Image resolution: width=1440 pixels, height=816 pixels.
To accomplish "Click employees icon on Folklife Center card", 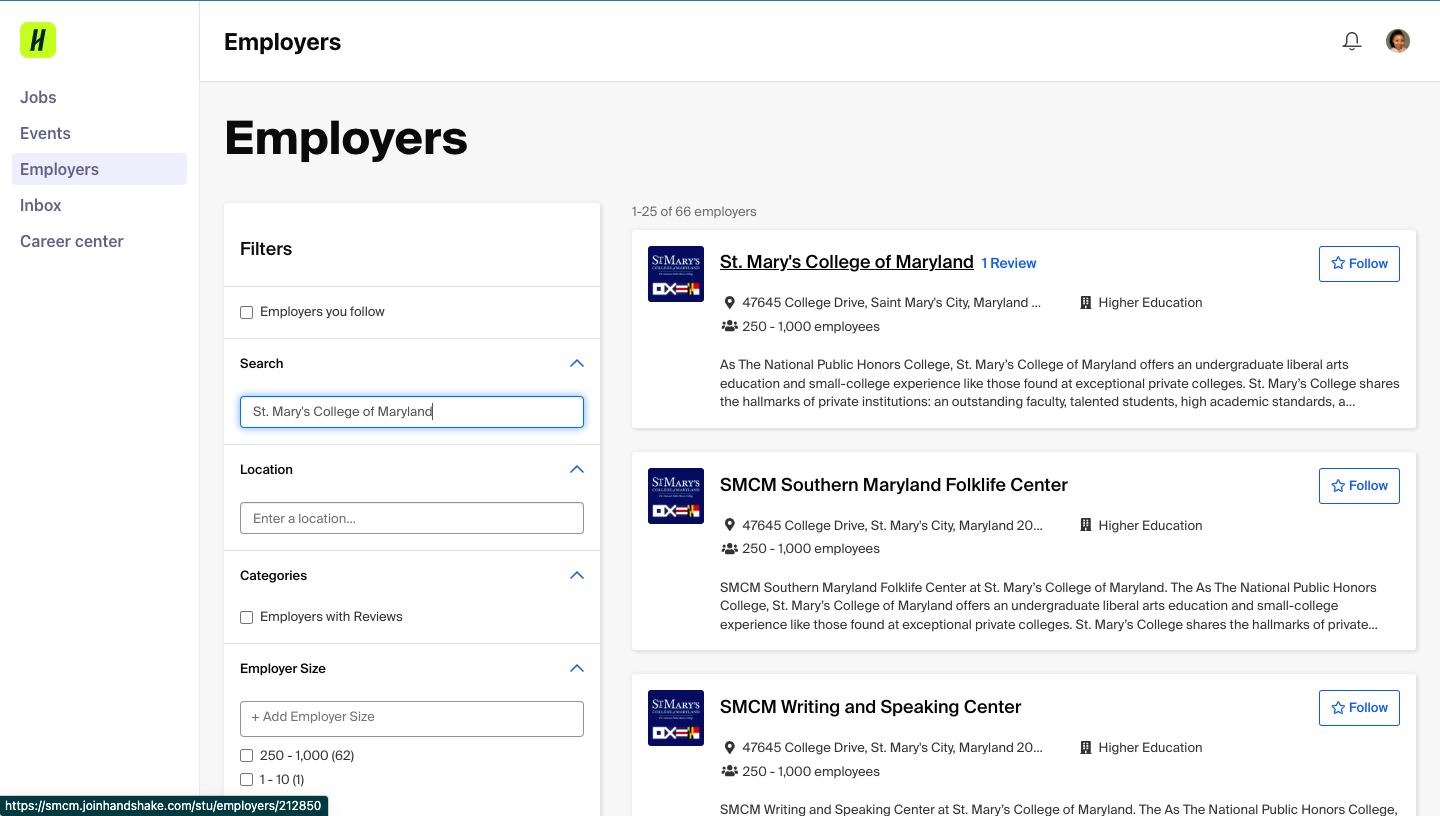I will [729, 548].
